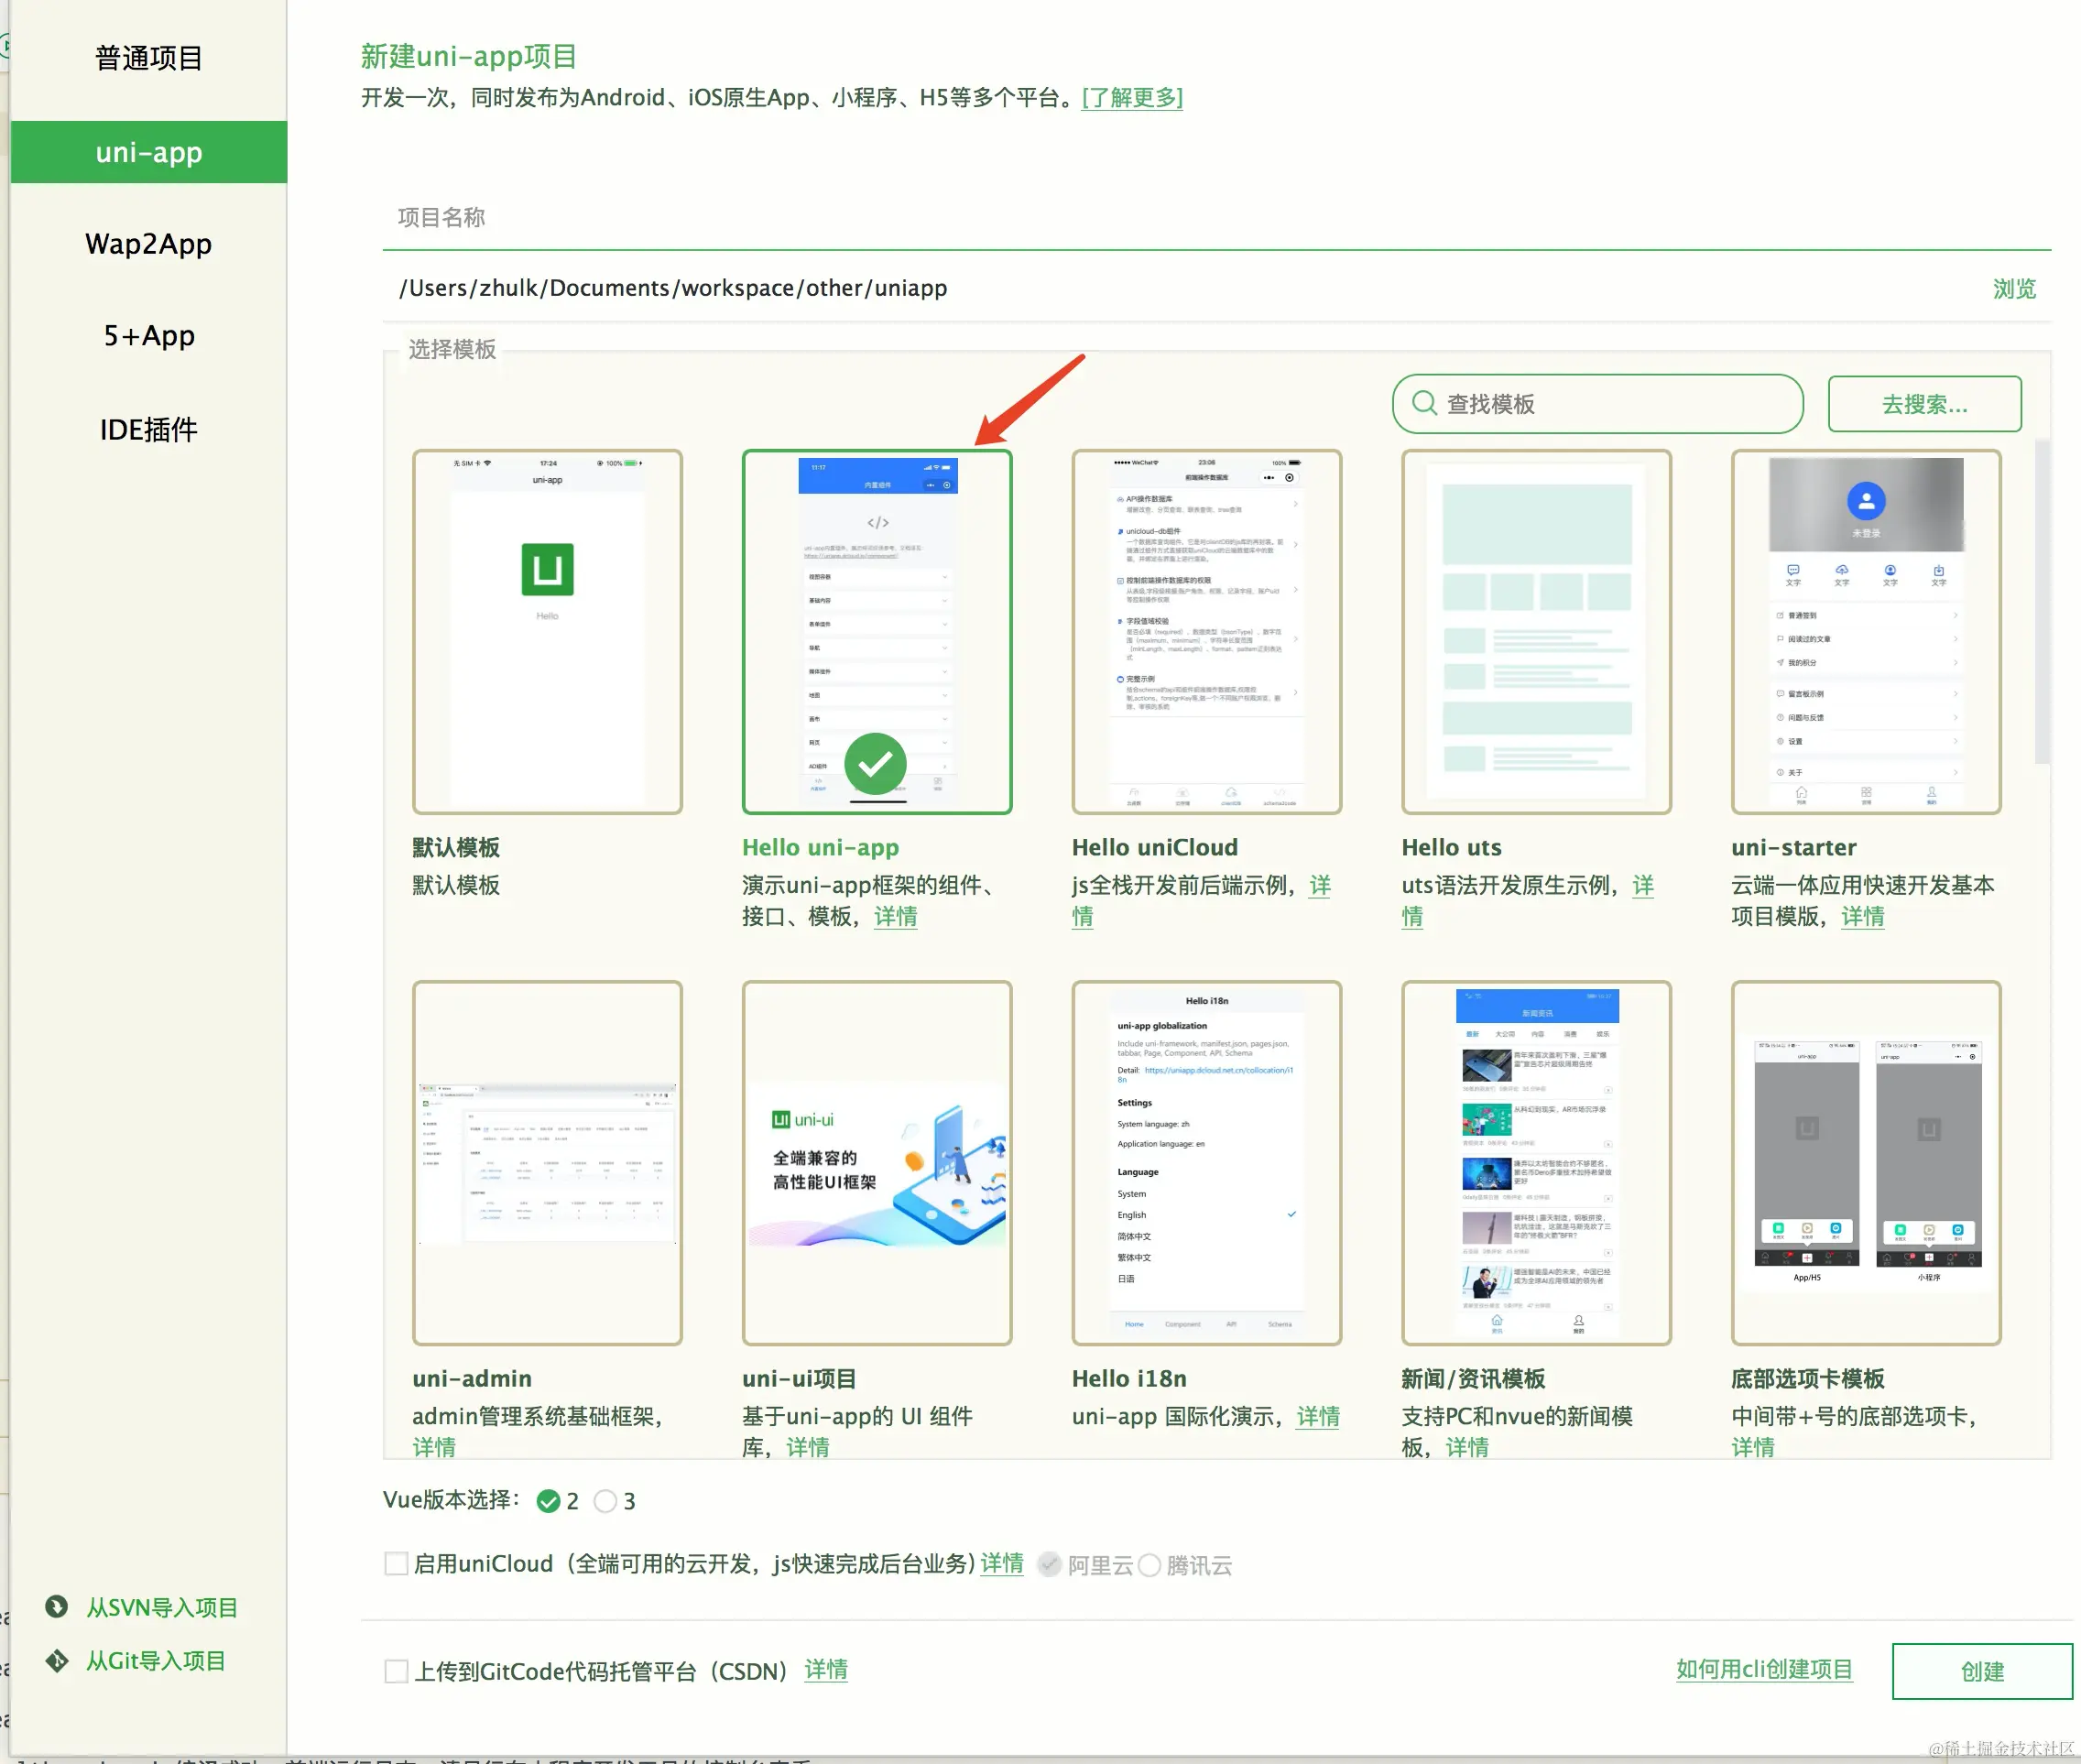Select the Hello uniCloud template thumbnail

pos(1207,632)
